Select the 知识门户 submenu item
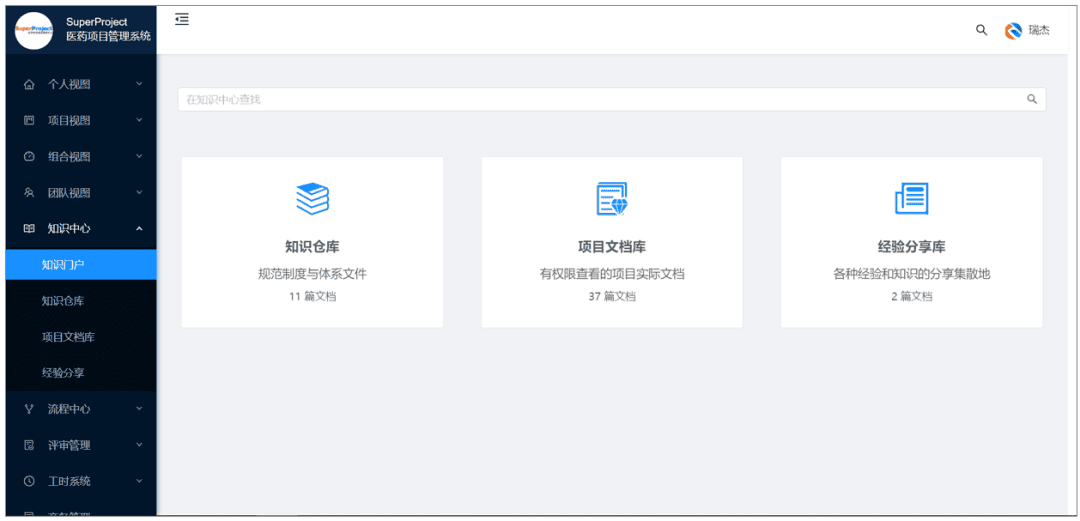This screenshot has width=1080, height=521. tap(81, 265)
